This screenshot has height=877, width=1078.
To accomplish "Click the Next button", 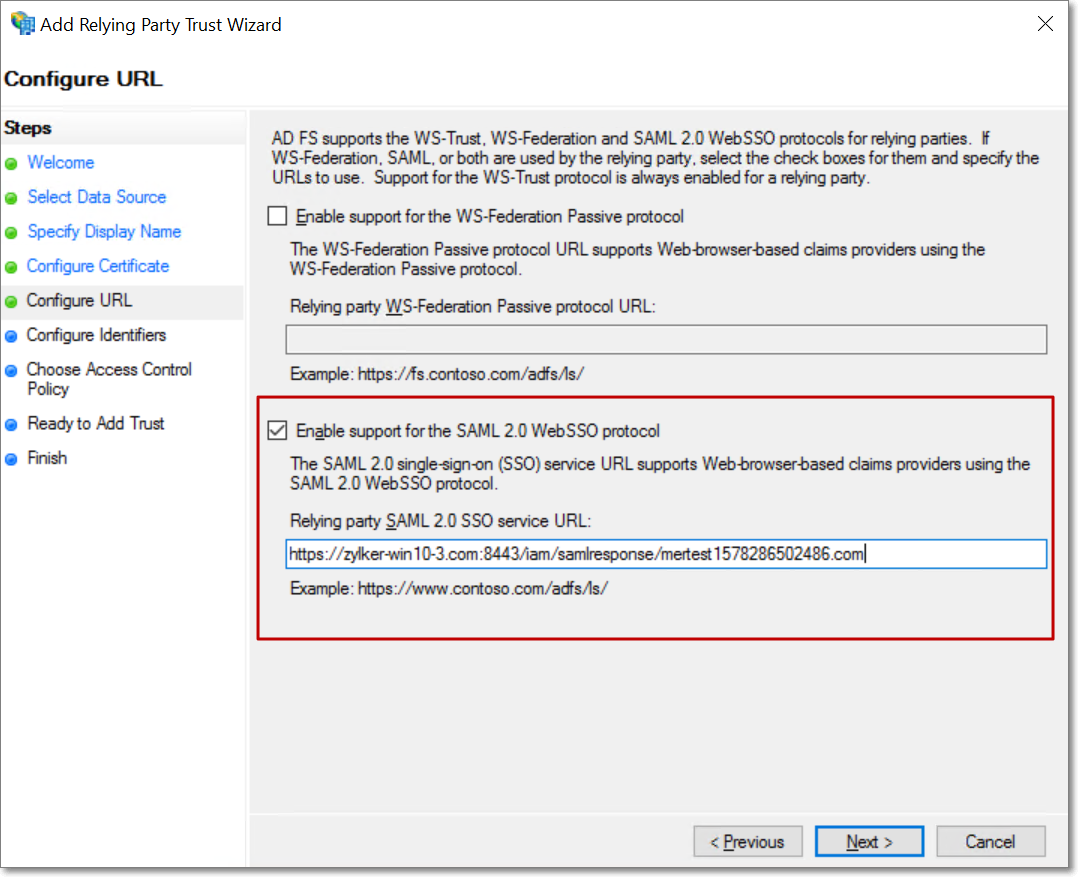I will tap(869, 842).
